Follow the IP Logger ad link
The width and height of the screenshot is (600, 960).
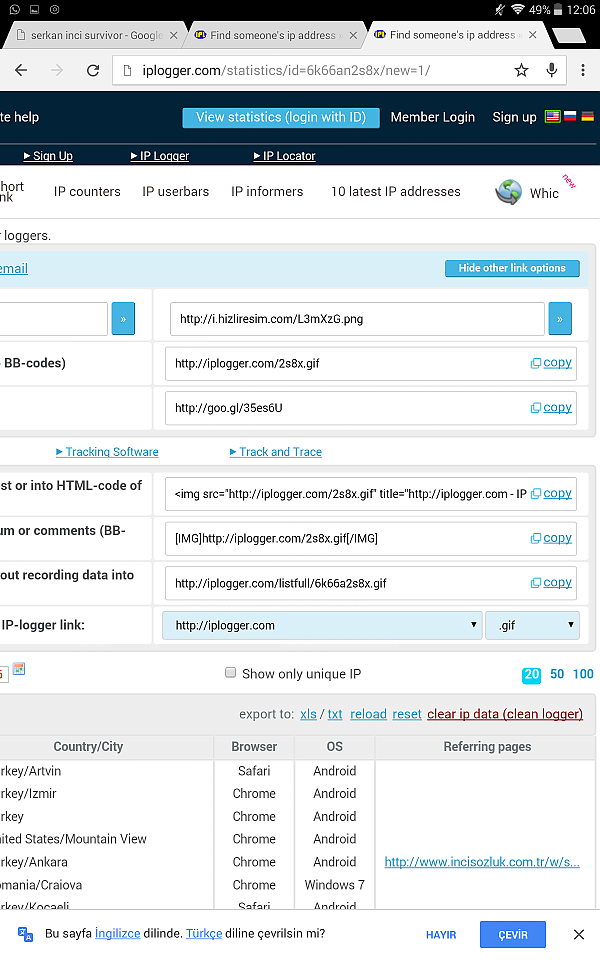160,156
